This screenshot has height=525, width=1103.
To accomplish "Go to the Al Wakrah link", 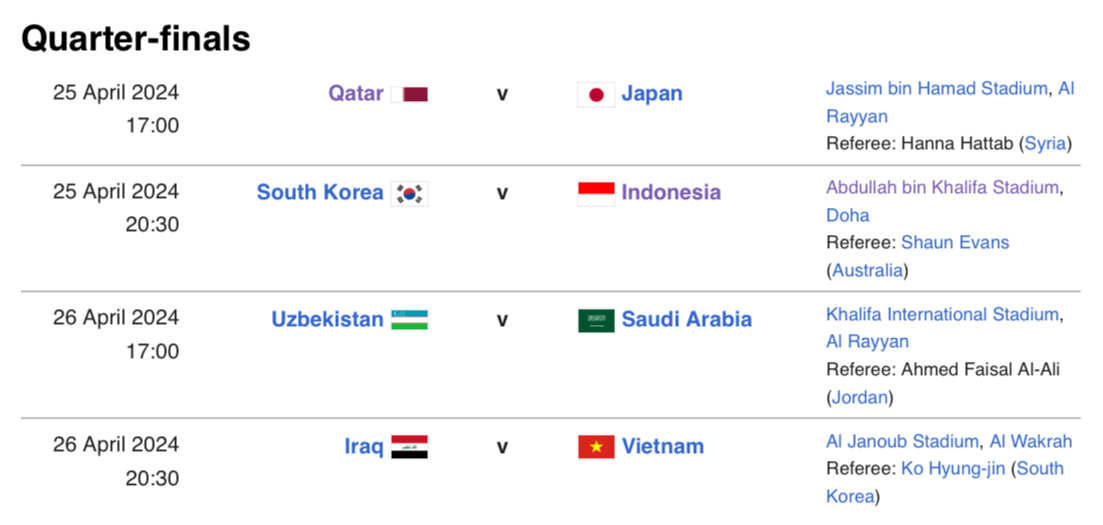I will [x=1031, y=442].
